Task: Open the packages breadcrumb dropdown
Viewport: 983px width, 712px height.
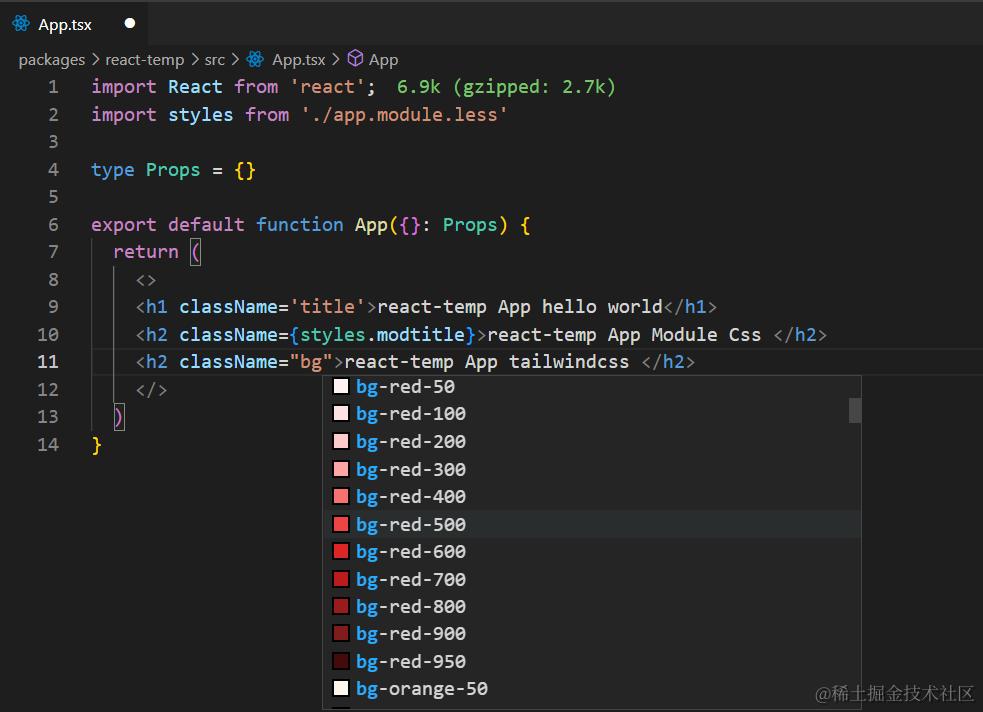Action: pyautogui.click(x=51, y=59)
